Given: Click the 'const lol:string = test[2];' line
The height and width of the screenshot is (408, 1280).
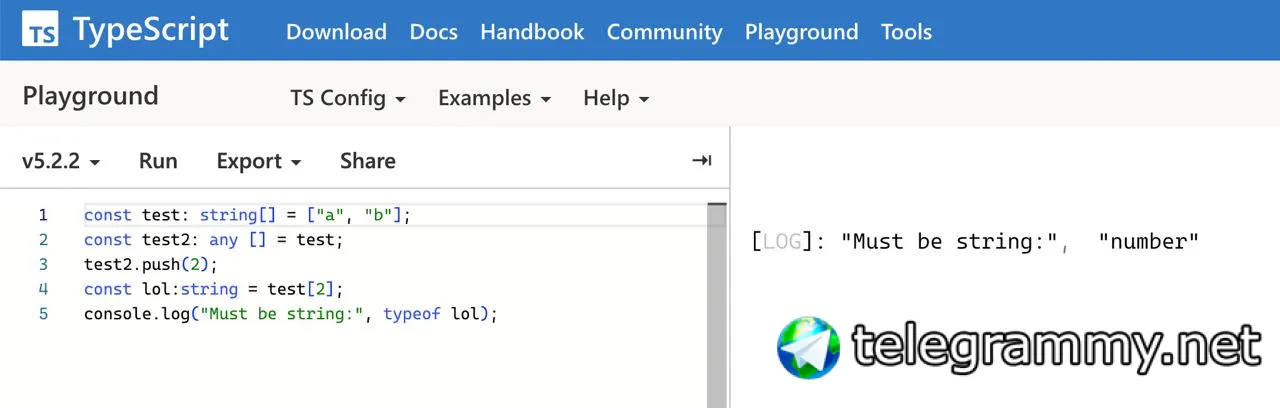Looking at the screenshot, I should point(213,289).
